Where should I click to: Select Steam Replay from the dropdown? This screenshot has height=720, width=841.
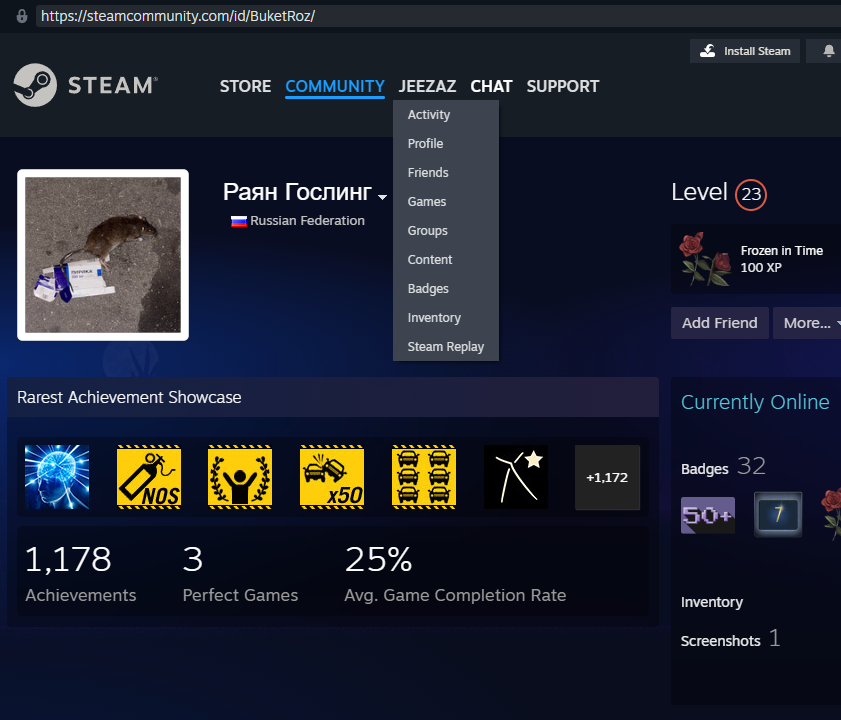[446, 347]
